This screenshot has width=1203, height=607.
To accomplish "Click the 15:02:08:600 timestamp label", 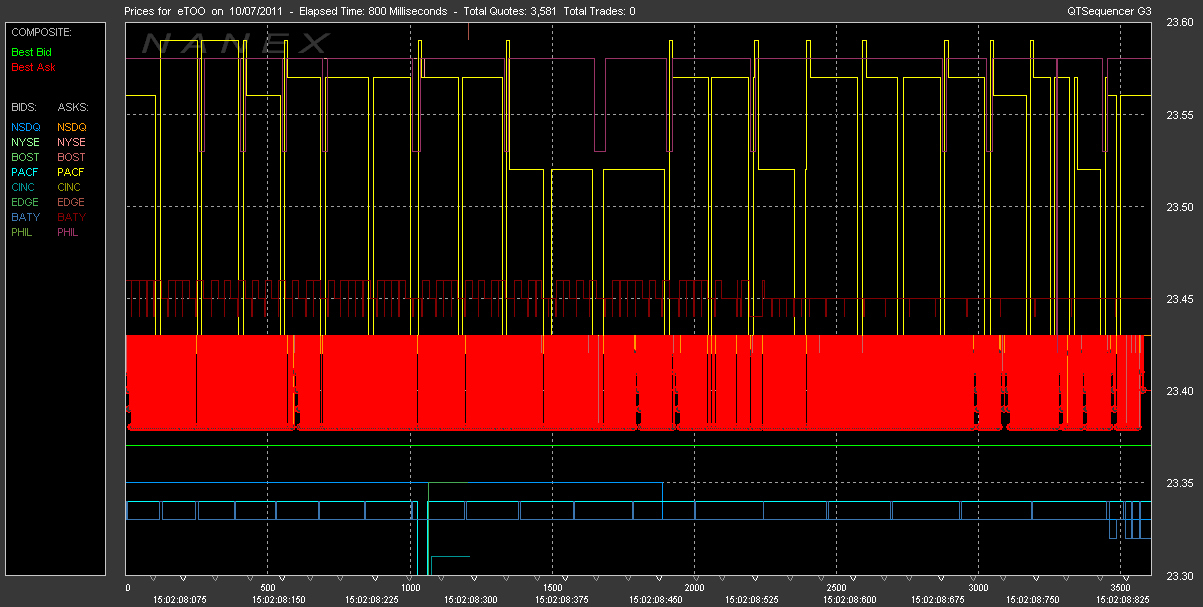I will point(848,599).
